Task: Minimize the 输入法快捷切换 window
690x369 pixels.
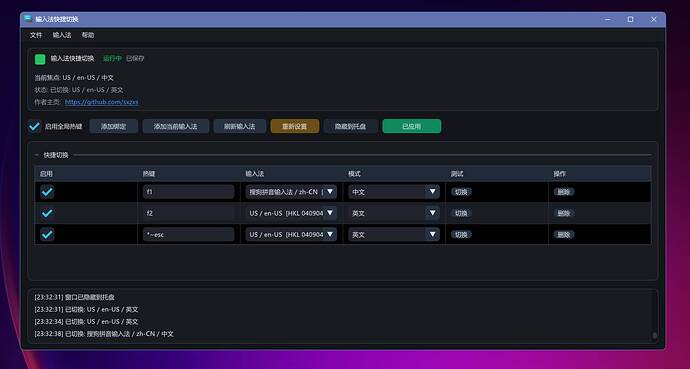Action: coord(608,19)
